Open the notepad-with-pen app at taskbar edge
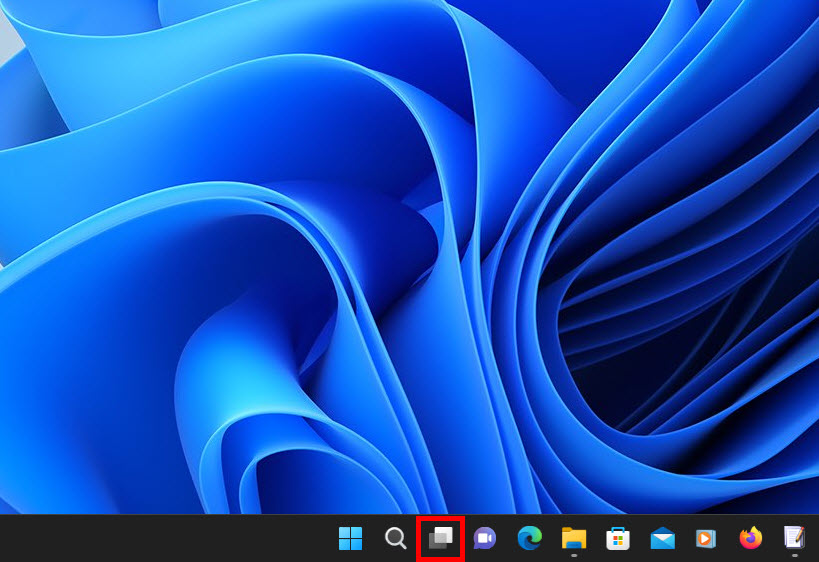The height and width of the screenshot is (562, 819). 794,538
